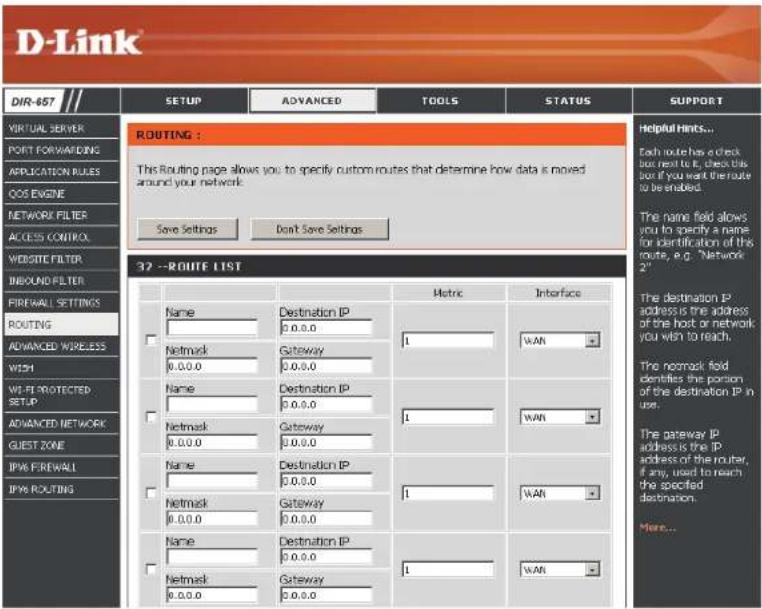Click third route Destination IP field
This screenshot has height=609, width=762.
point(326,481)
